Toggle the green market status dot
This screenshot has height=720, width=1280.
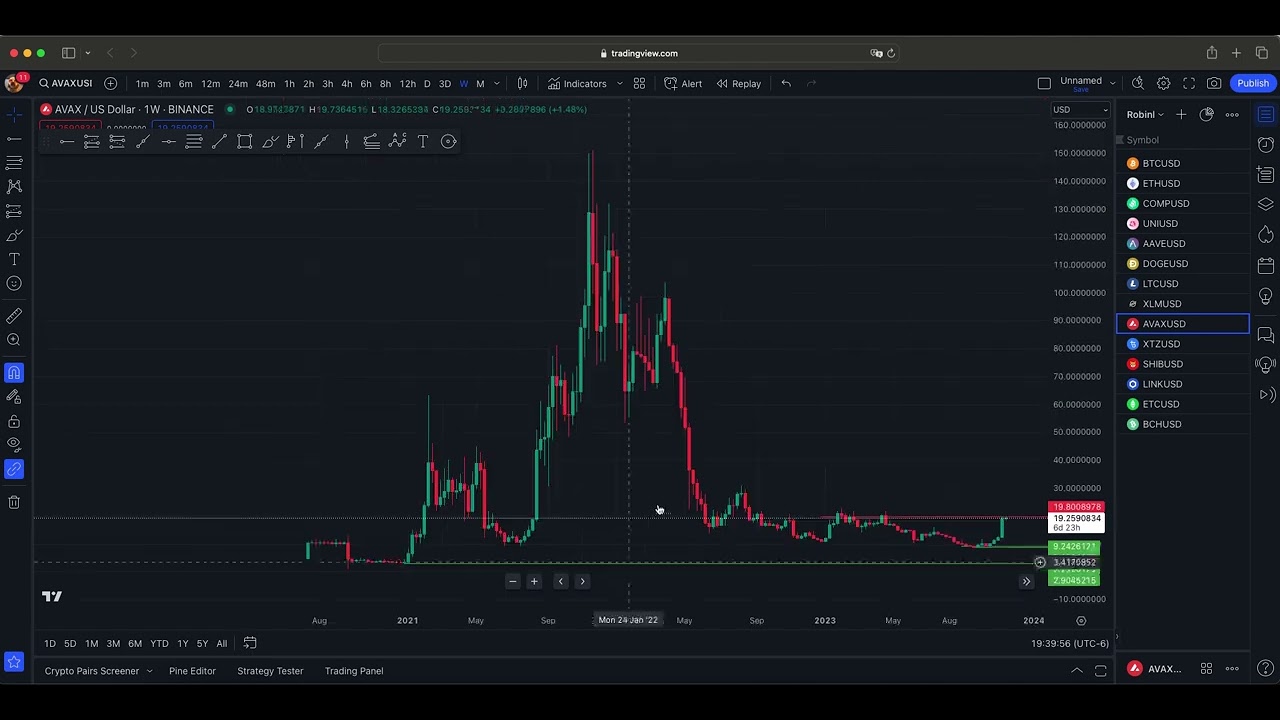point(230,109)
